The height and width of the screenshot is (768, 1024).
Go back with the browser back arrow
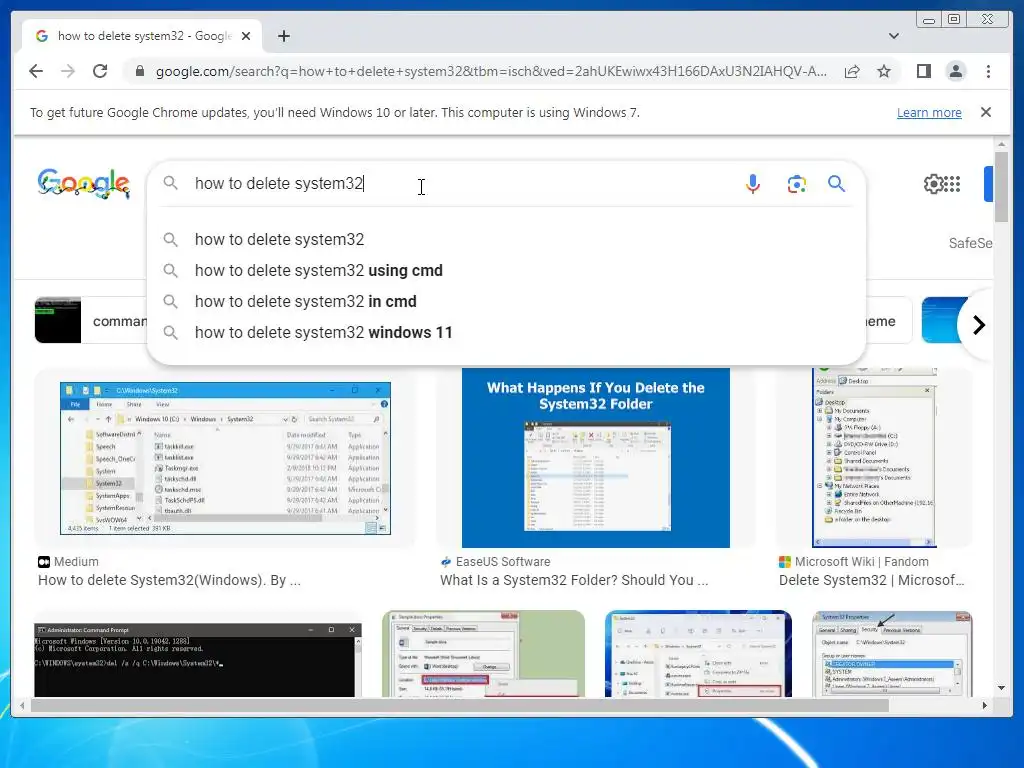[36, 71]
